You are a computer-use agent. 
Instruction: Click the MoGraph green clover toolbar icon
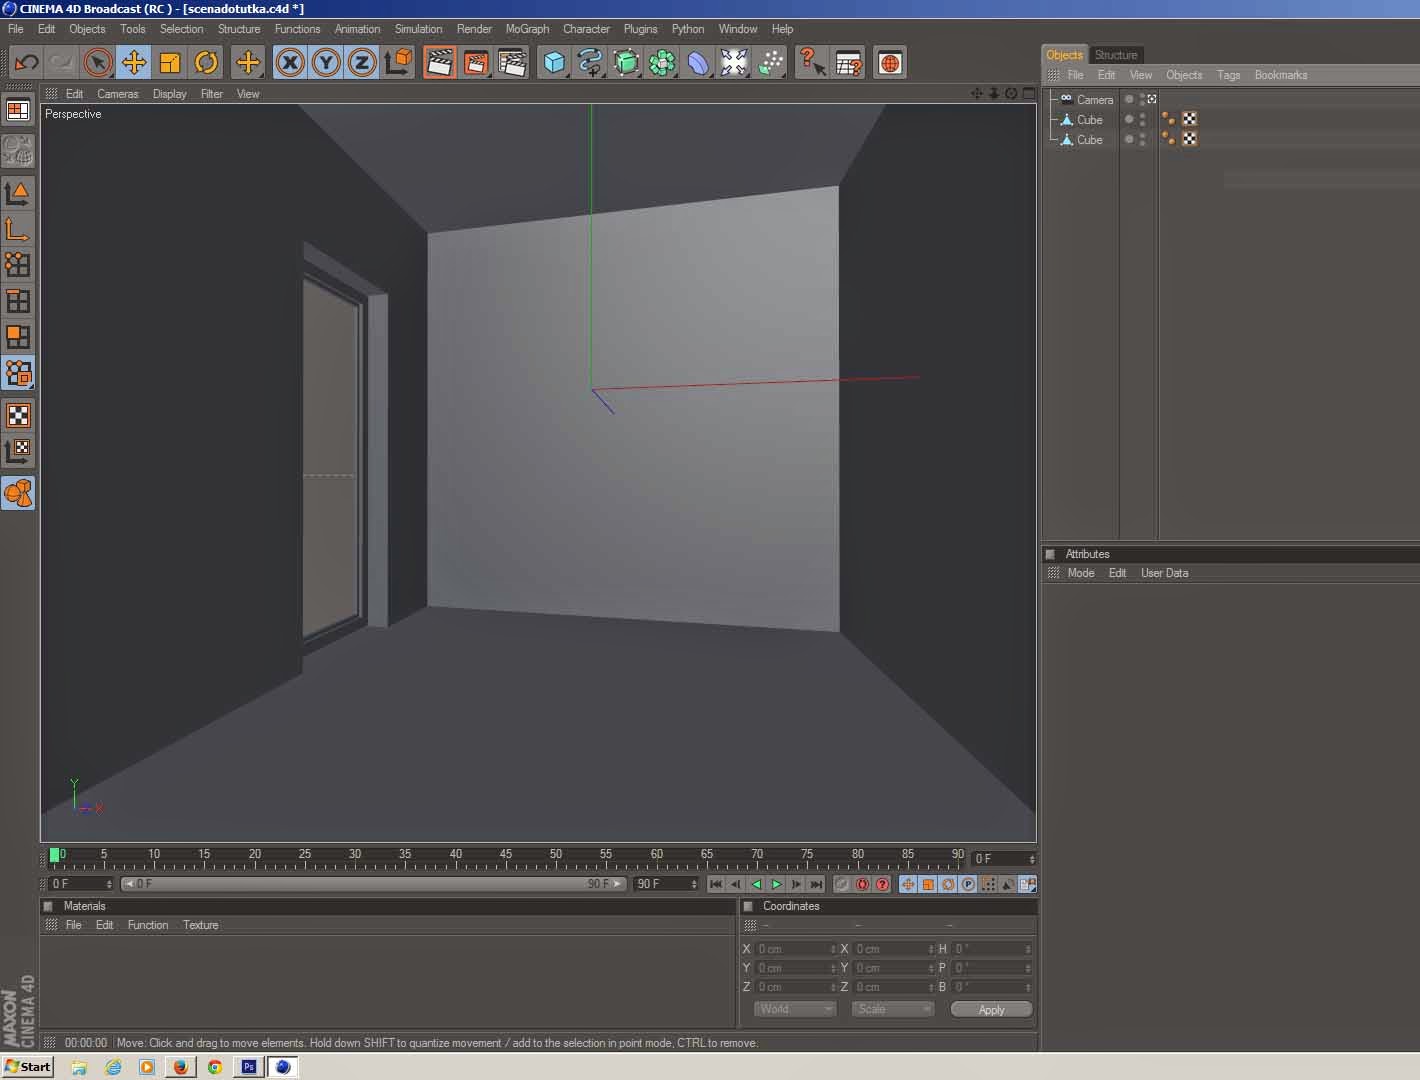[x=660, y=62]
